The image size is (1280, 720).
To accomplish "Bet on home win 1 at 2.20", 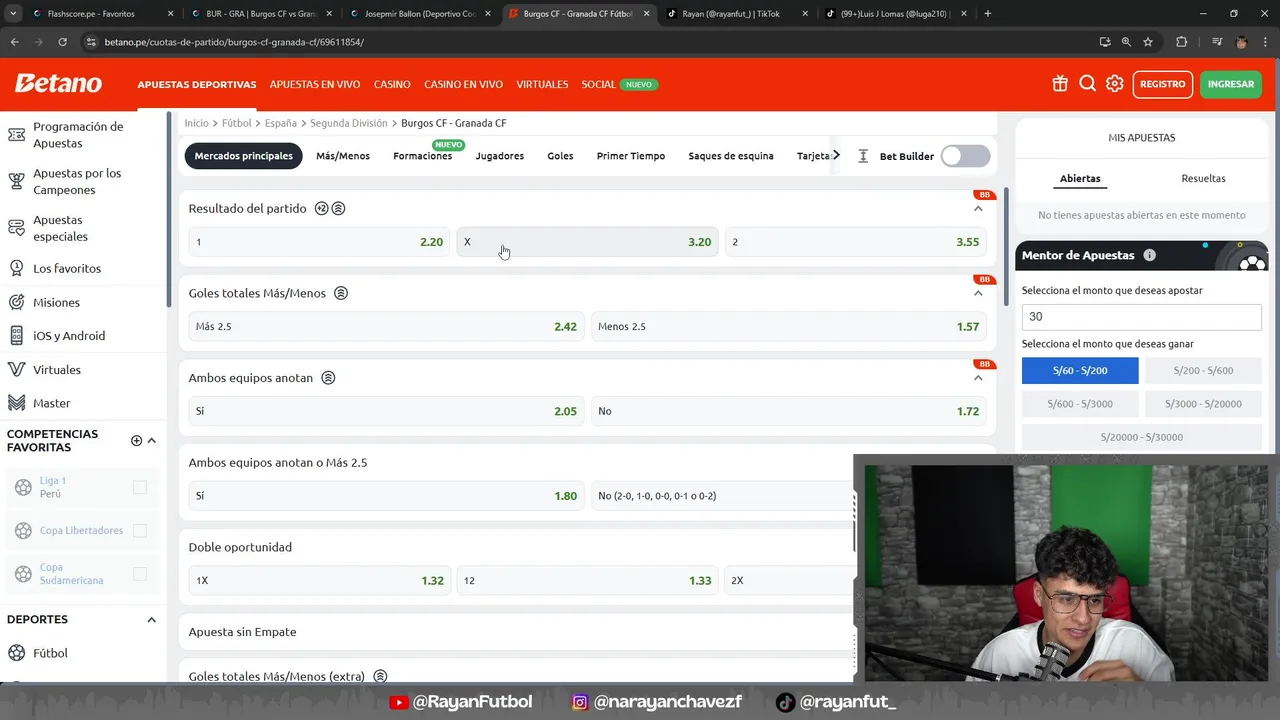I will pyautogui.click(x=319, y=242).
